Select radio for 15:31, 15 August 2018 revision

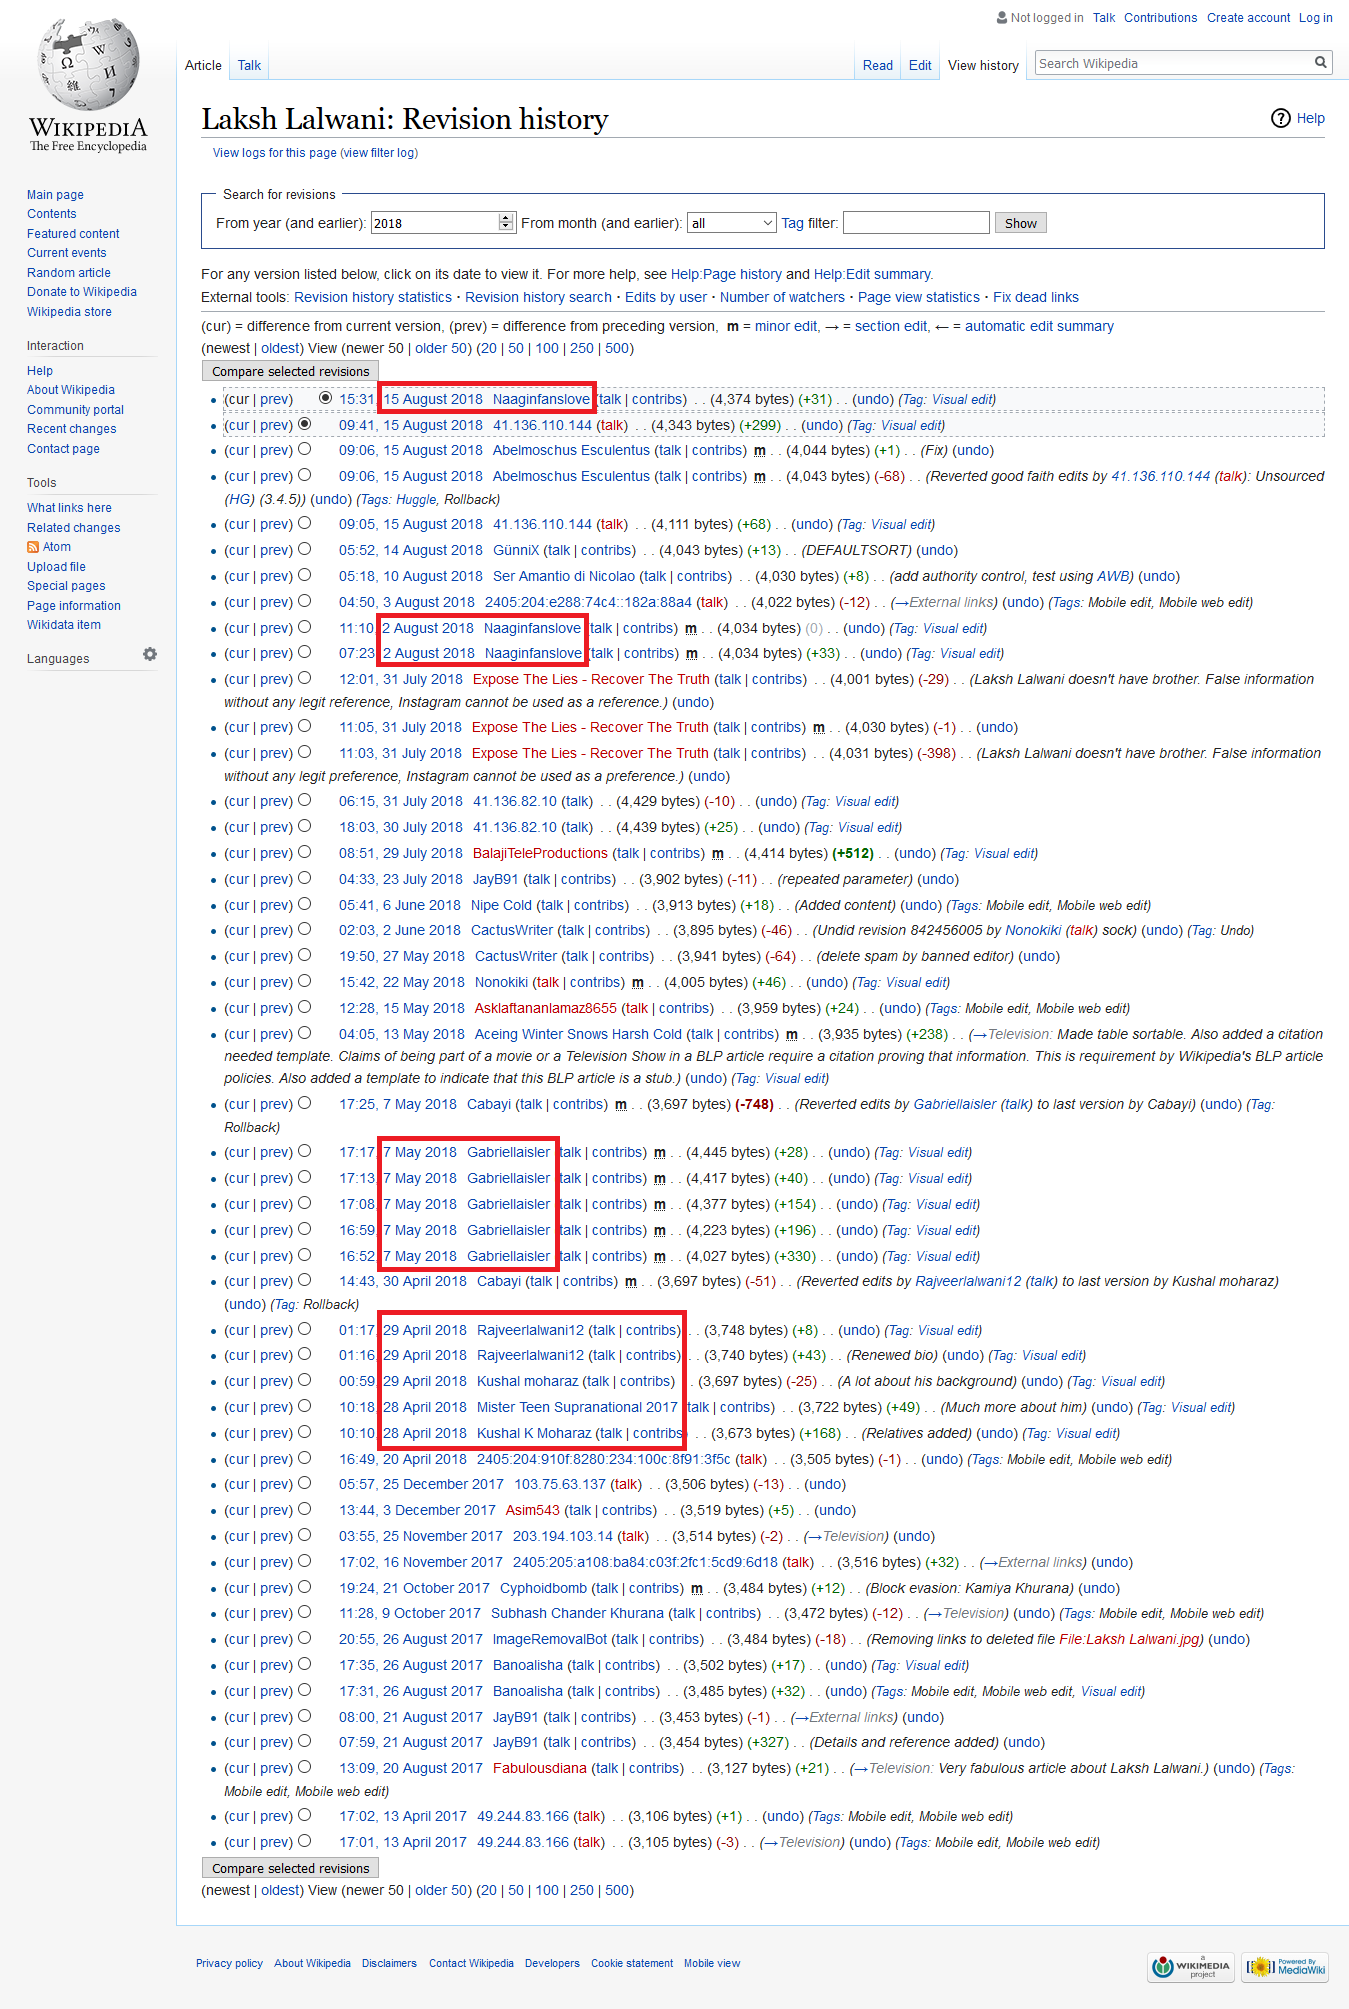pos(325,398)
